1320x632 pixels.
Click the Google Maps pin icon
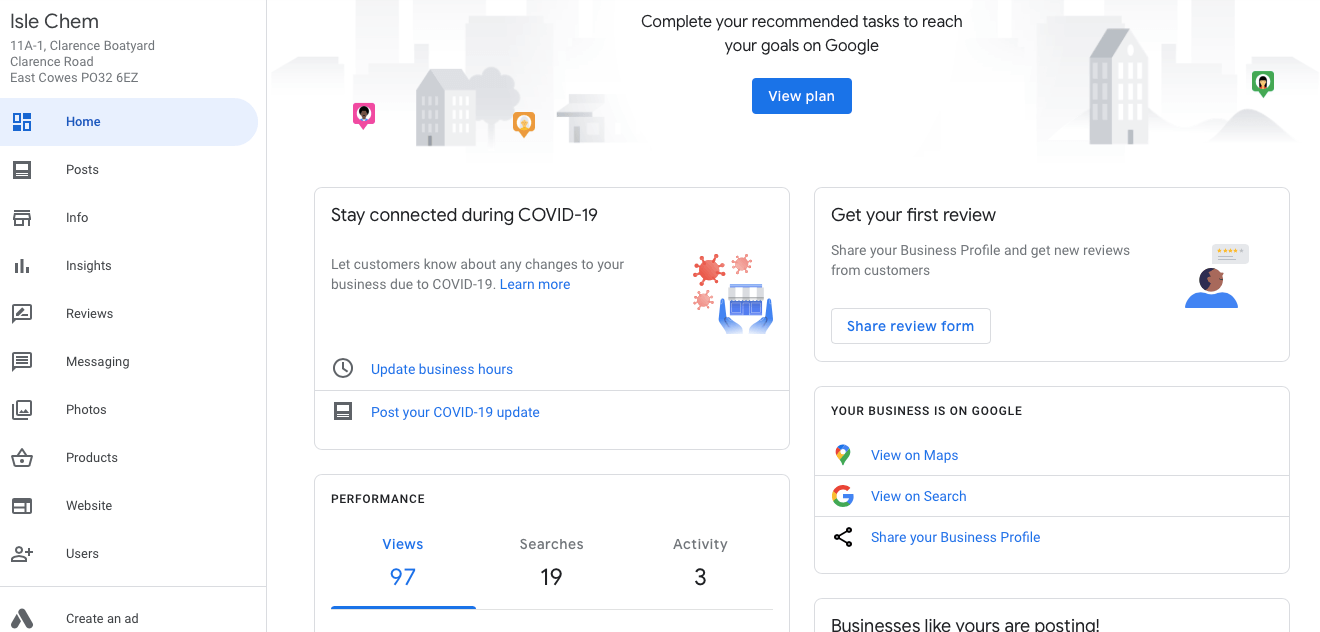(843, 454)
